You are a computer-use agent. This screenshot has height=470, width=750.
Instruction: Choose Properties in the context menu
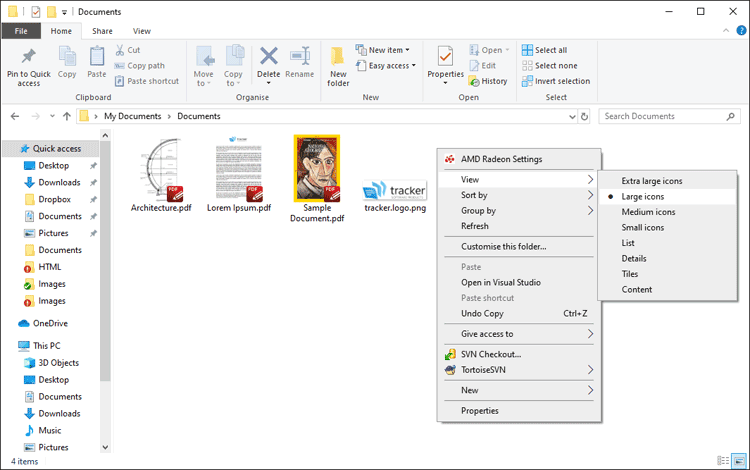pos(519,411)
